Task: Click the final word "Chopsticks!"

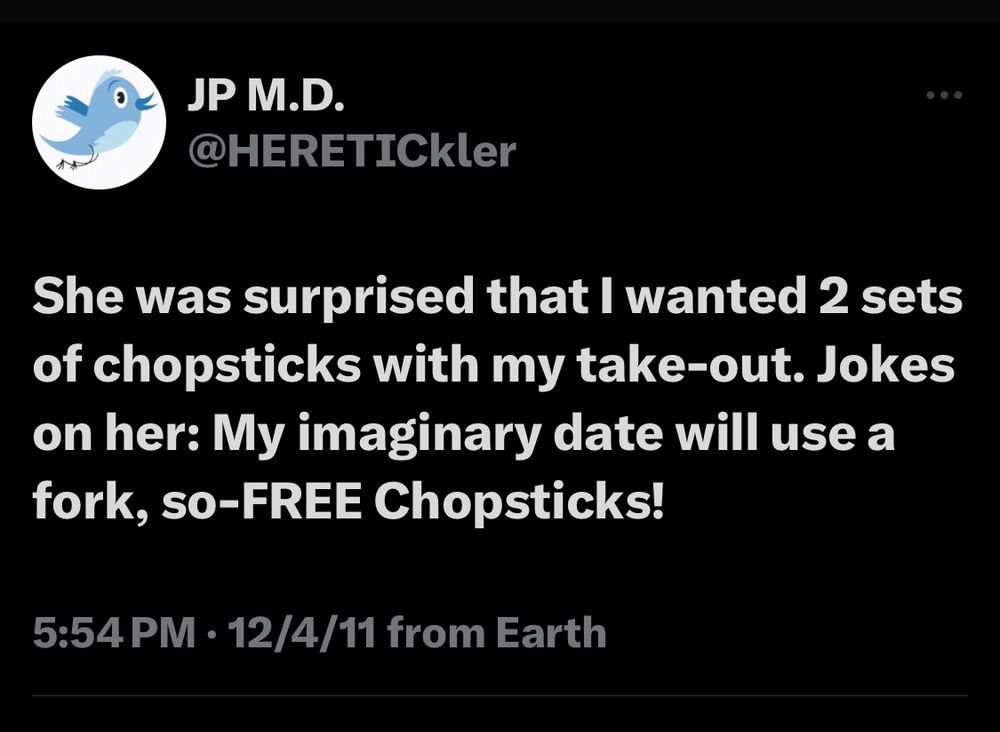Action: pos(519,505)
